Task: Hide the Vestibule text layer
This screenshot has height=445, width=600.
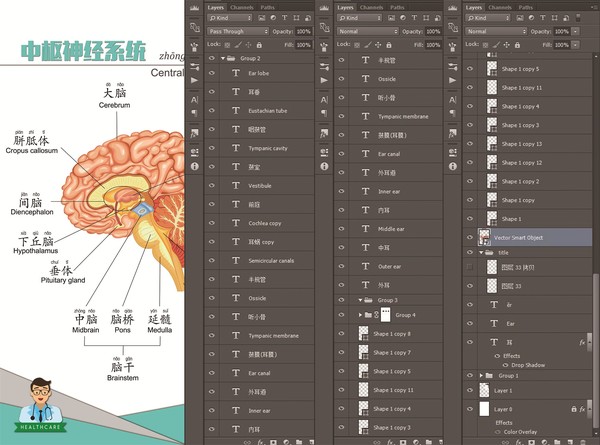Action: [x=212, y=186]
